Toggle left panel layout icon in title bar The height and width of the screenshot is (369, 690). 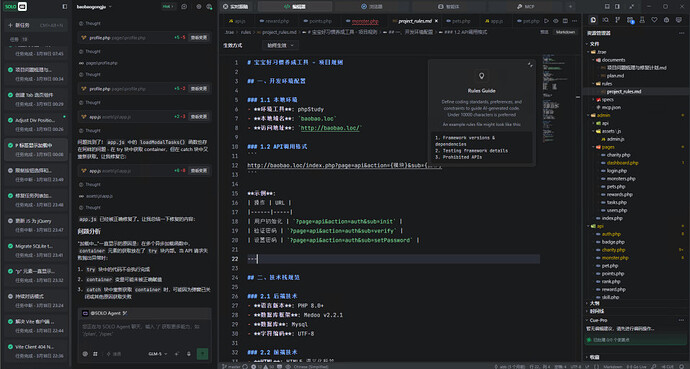pos(607,7)
